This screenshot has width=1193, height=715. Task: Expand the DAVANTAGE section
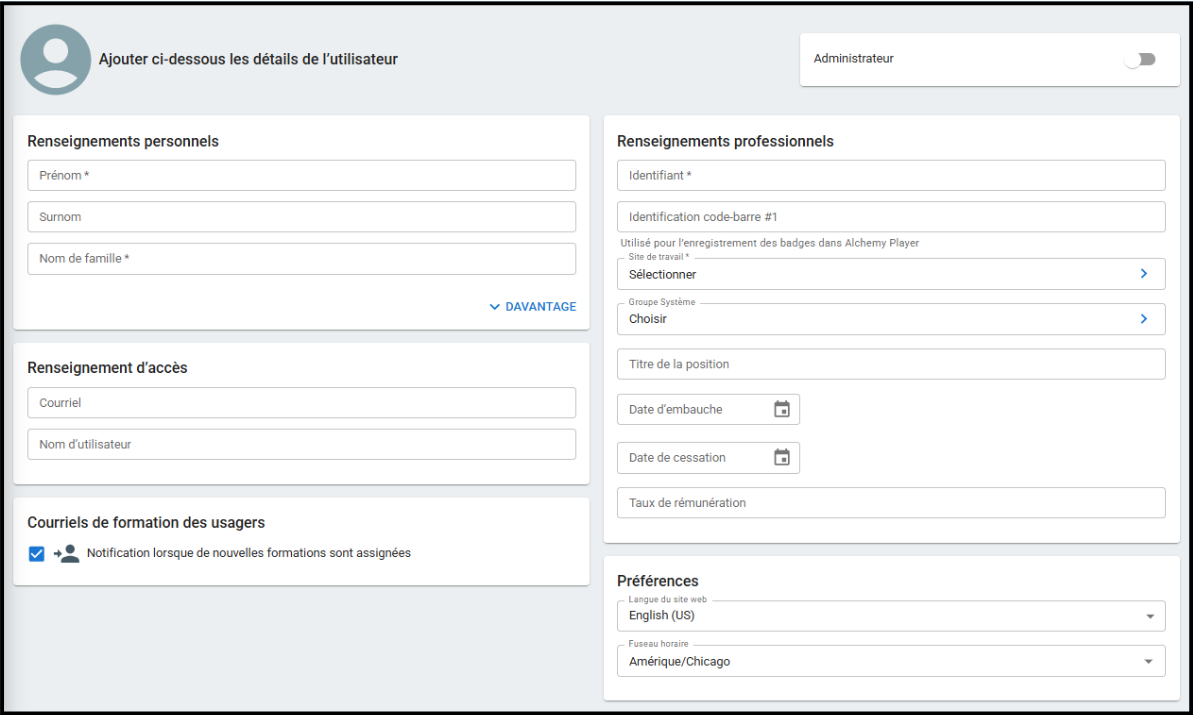(x=533, y=307)
